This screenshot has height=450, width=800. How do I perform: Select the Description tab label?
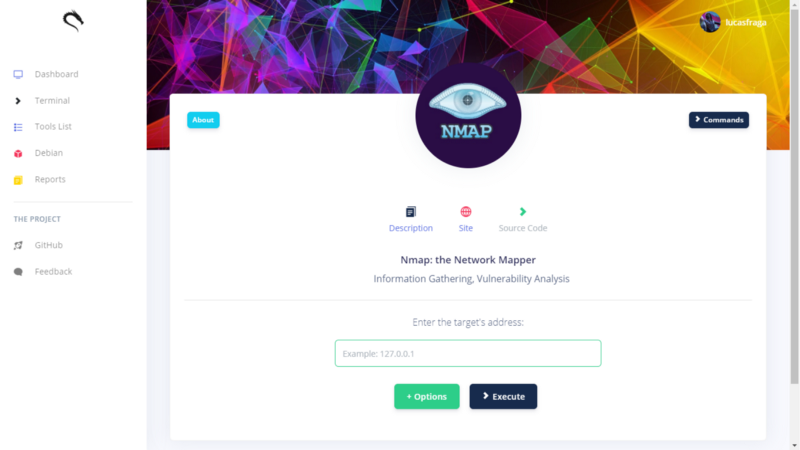coord(411,228)
